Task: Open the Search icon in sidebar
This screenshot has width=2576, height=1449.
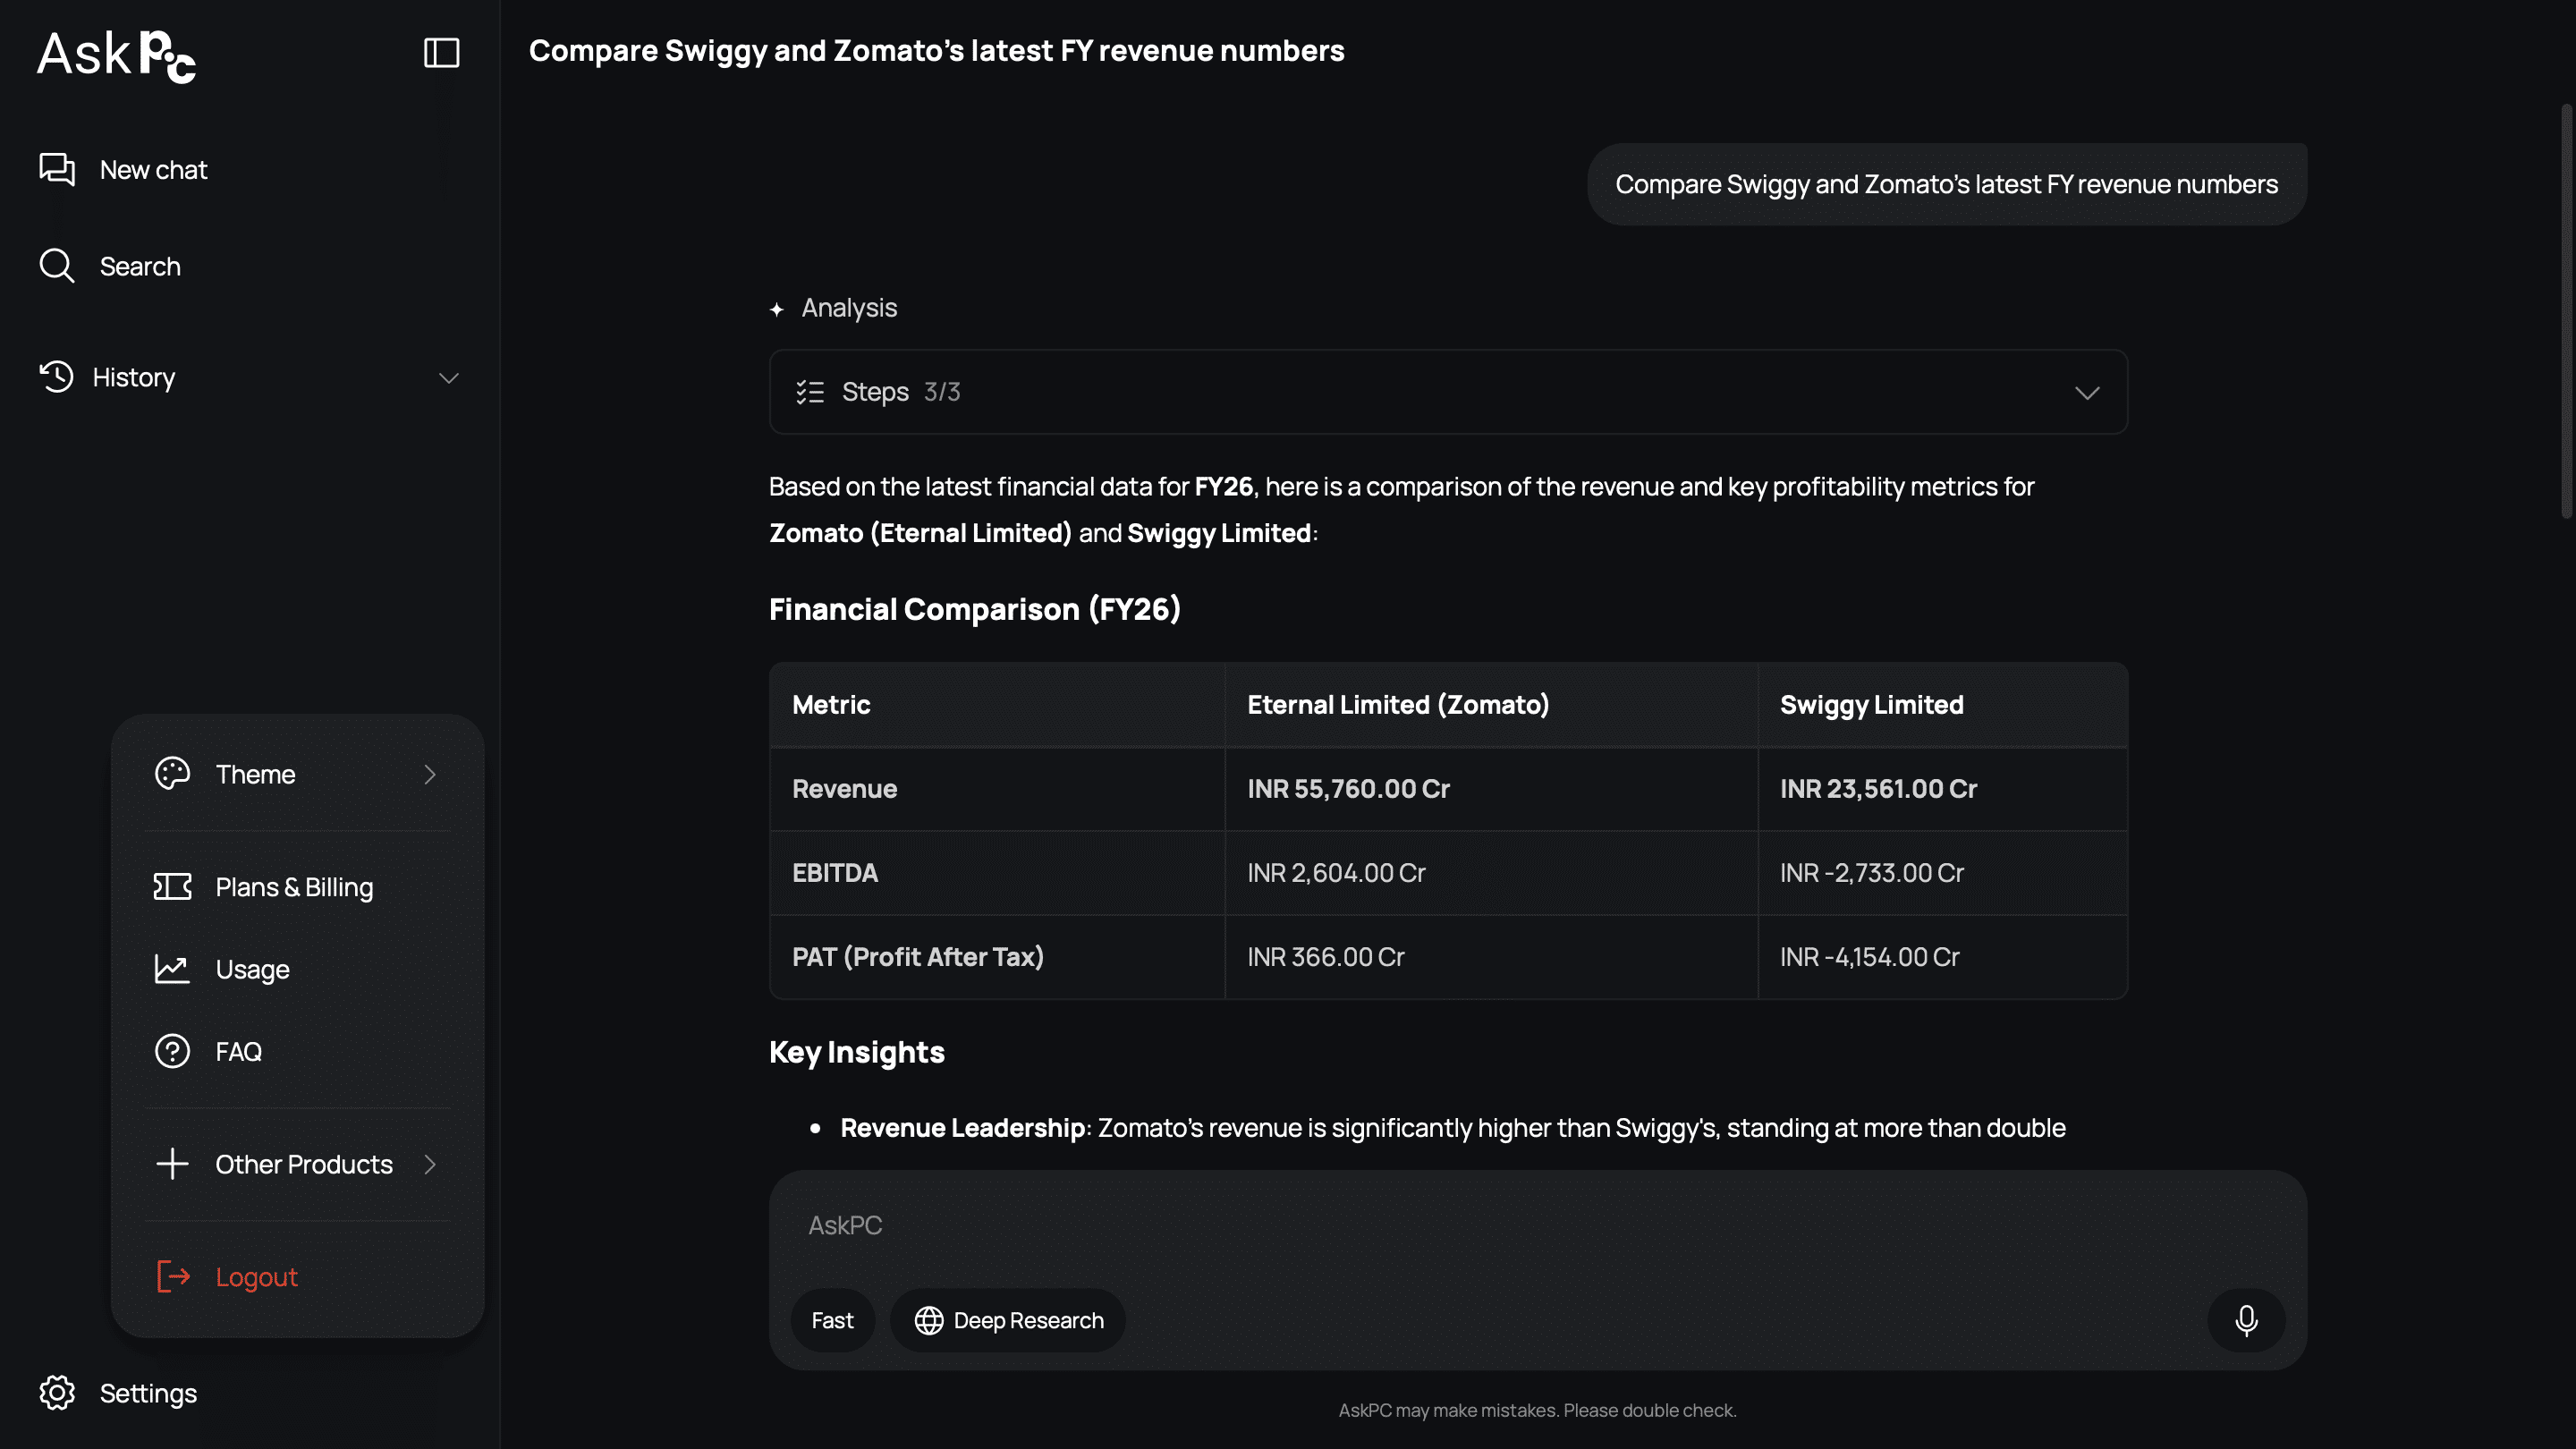Action: pos(57,266)
